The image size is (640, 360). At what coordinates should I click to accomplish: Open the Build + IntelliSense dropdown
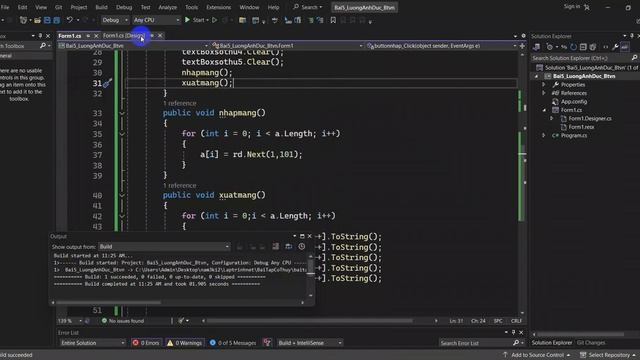point(310,343)
